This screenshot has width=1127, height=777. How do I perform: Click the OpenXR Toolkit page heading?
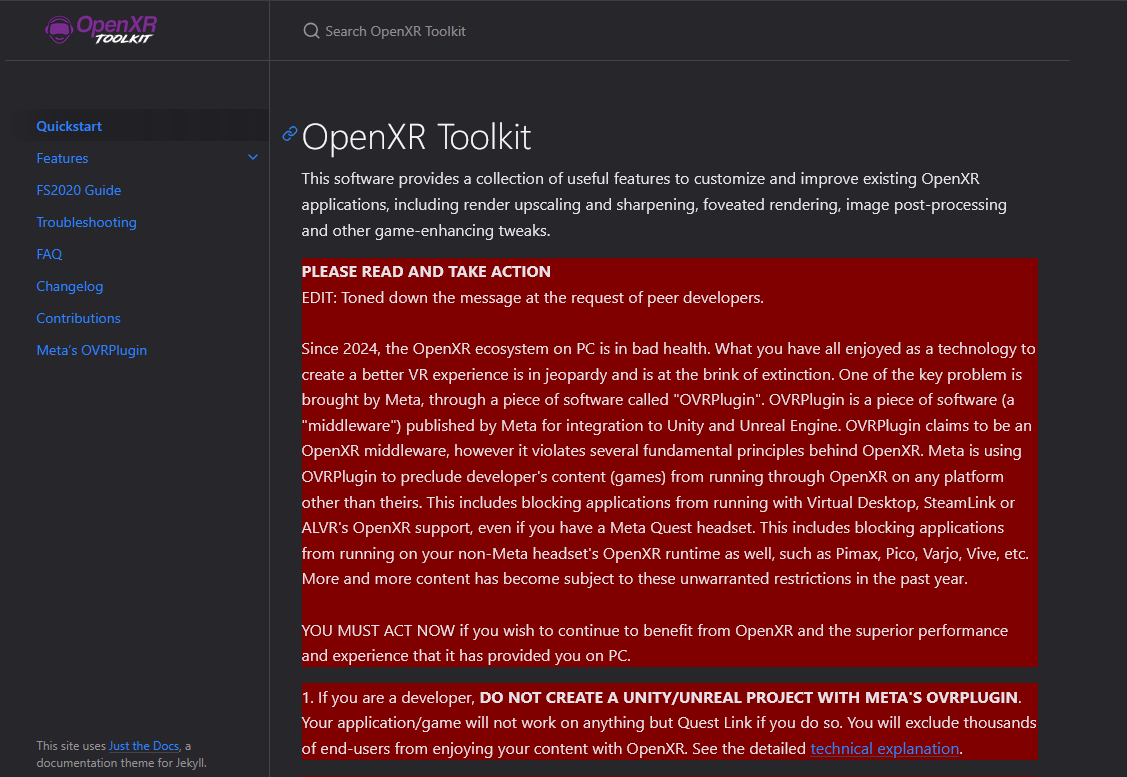(416, 137)
